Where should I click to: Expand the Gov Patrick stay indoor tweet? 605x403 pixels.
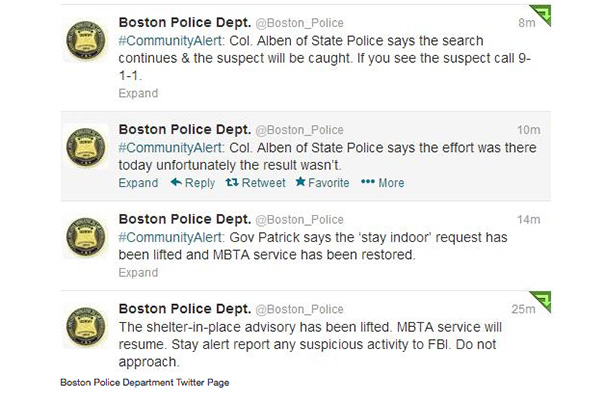click(x=138, y=273)
